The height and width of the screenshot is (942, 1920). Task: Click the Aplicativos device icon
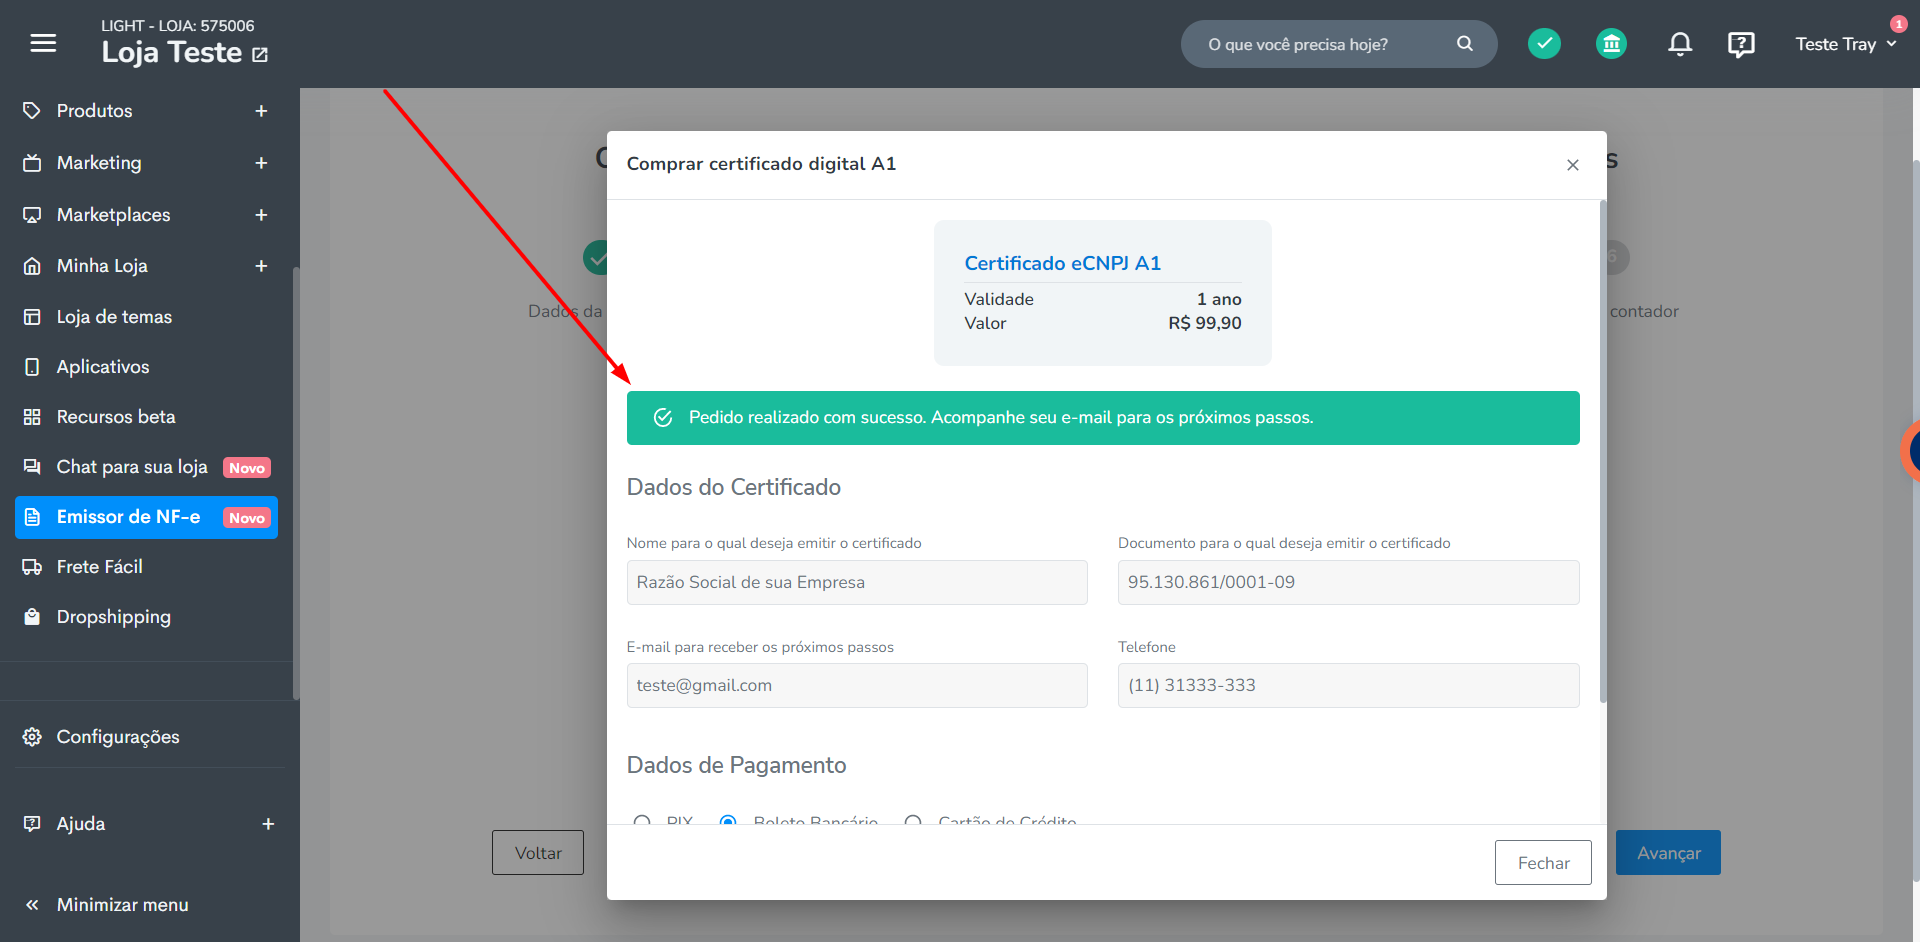(x=32, y=367)
